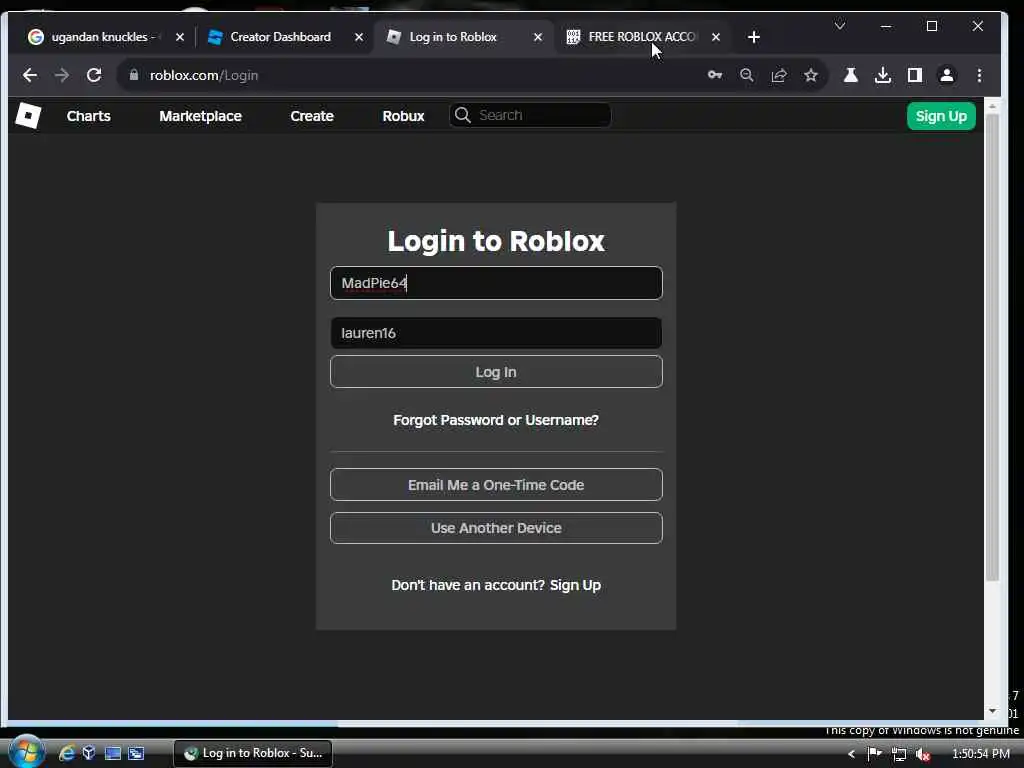
Task: Click the muted volume tray icon
Action: pyautogui.click(x=922, y=754)
